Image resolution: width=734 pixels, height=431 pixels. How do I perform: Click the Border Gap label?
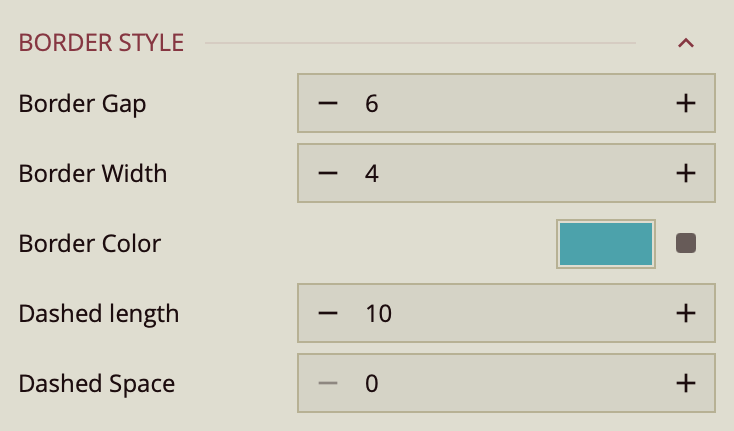pyautogui.click(x=83, y=103)
